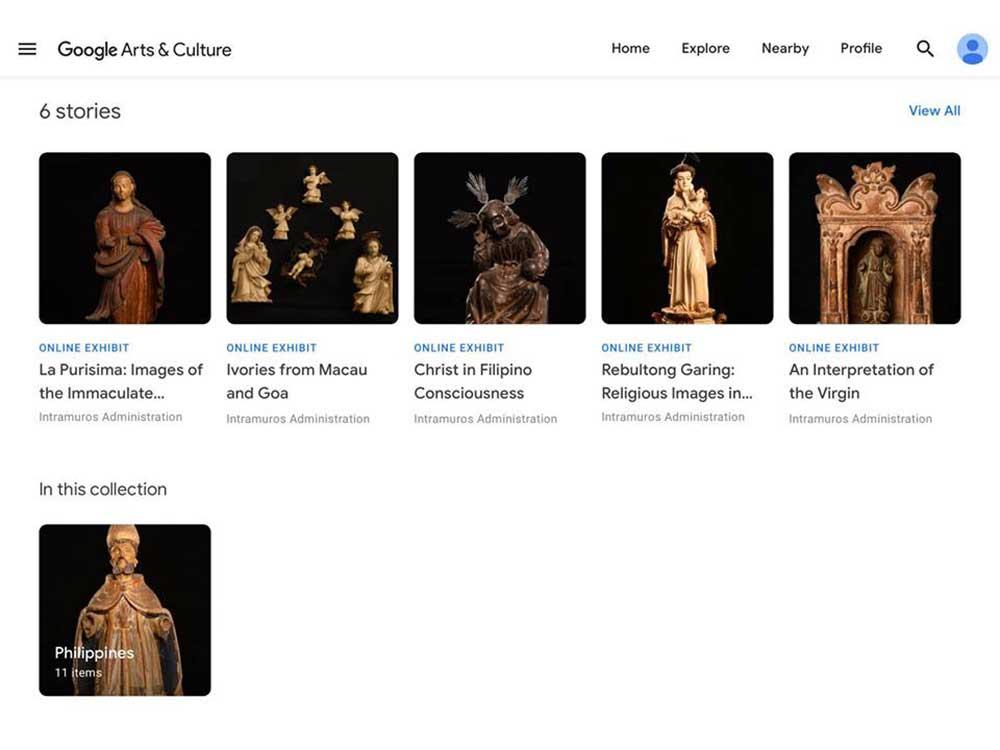This screenshot has height=750, width=1000.
Task: Open the Profile page
Action: (861, 48)
